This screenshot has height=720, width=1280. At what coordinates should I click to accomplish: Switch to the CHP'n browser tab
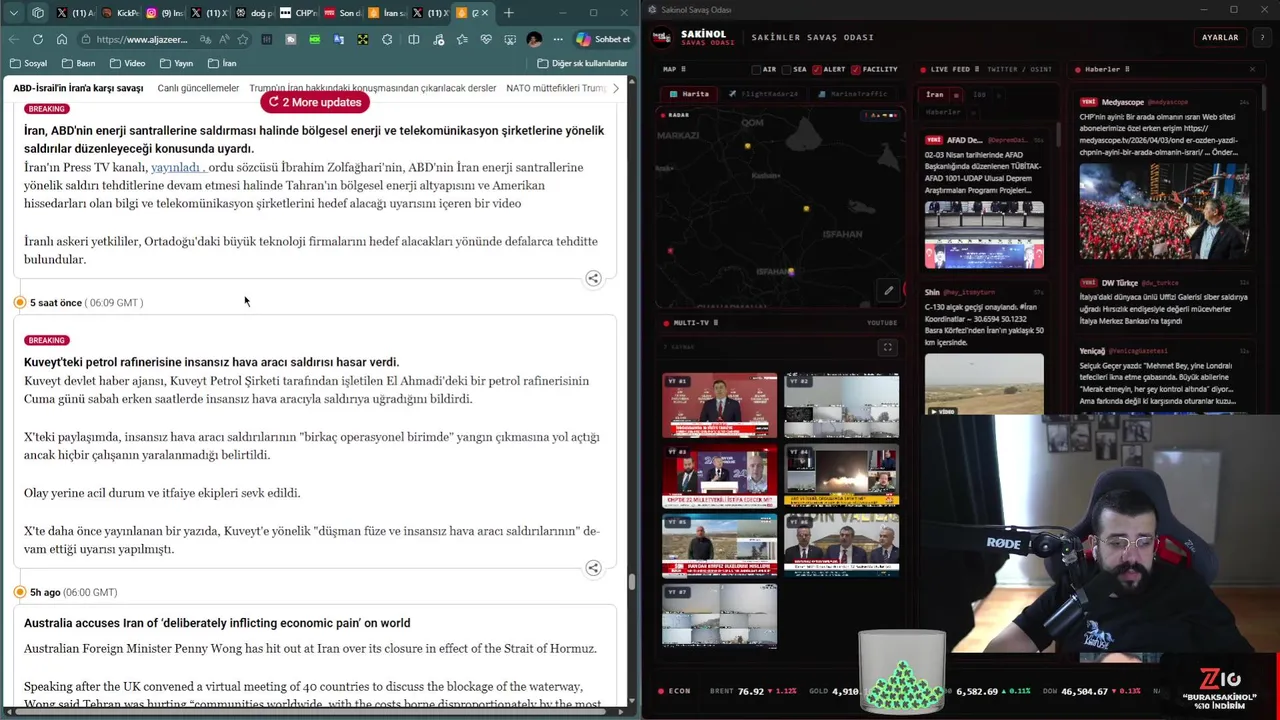pyautogui.click(x=298, y=13)
